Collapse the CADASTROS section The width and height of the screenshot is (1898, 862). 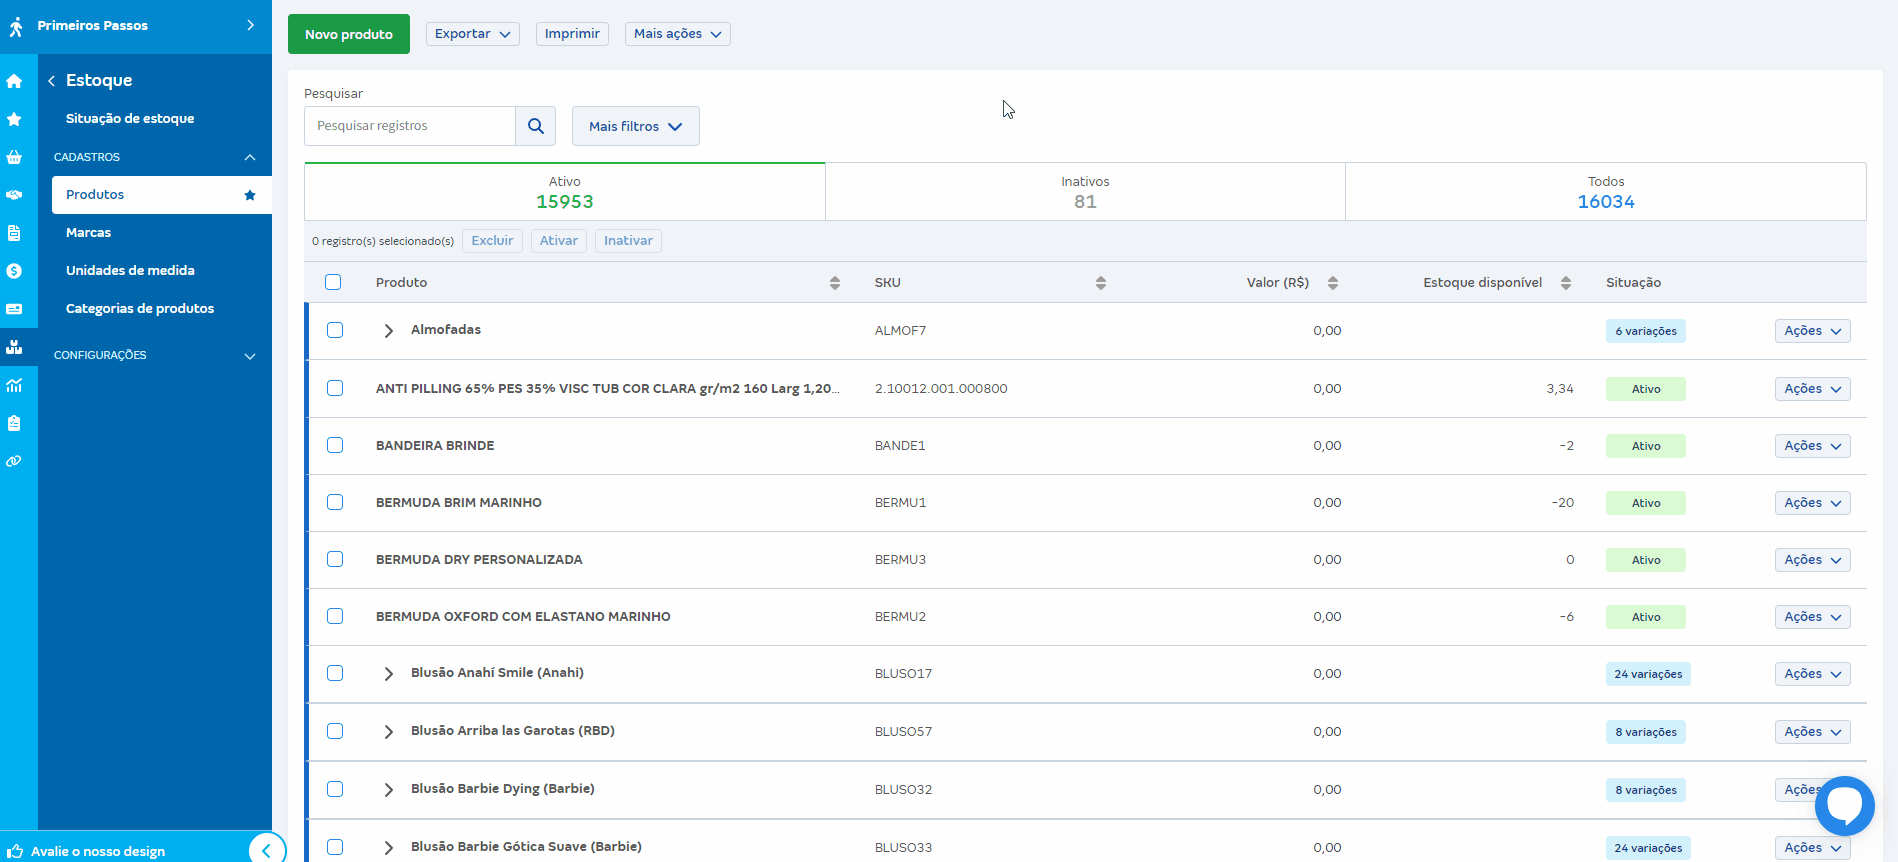pos(250,157)
